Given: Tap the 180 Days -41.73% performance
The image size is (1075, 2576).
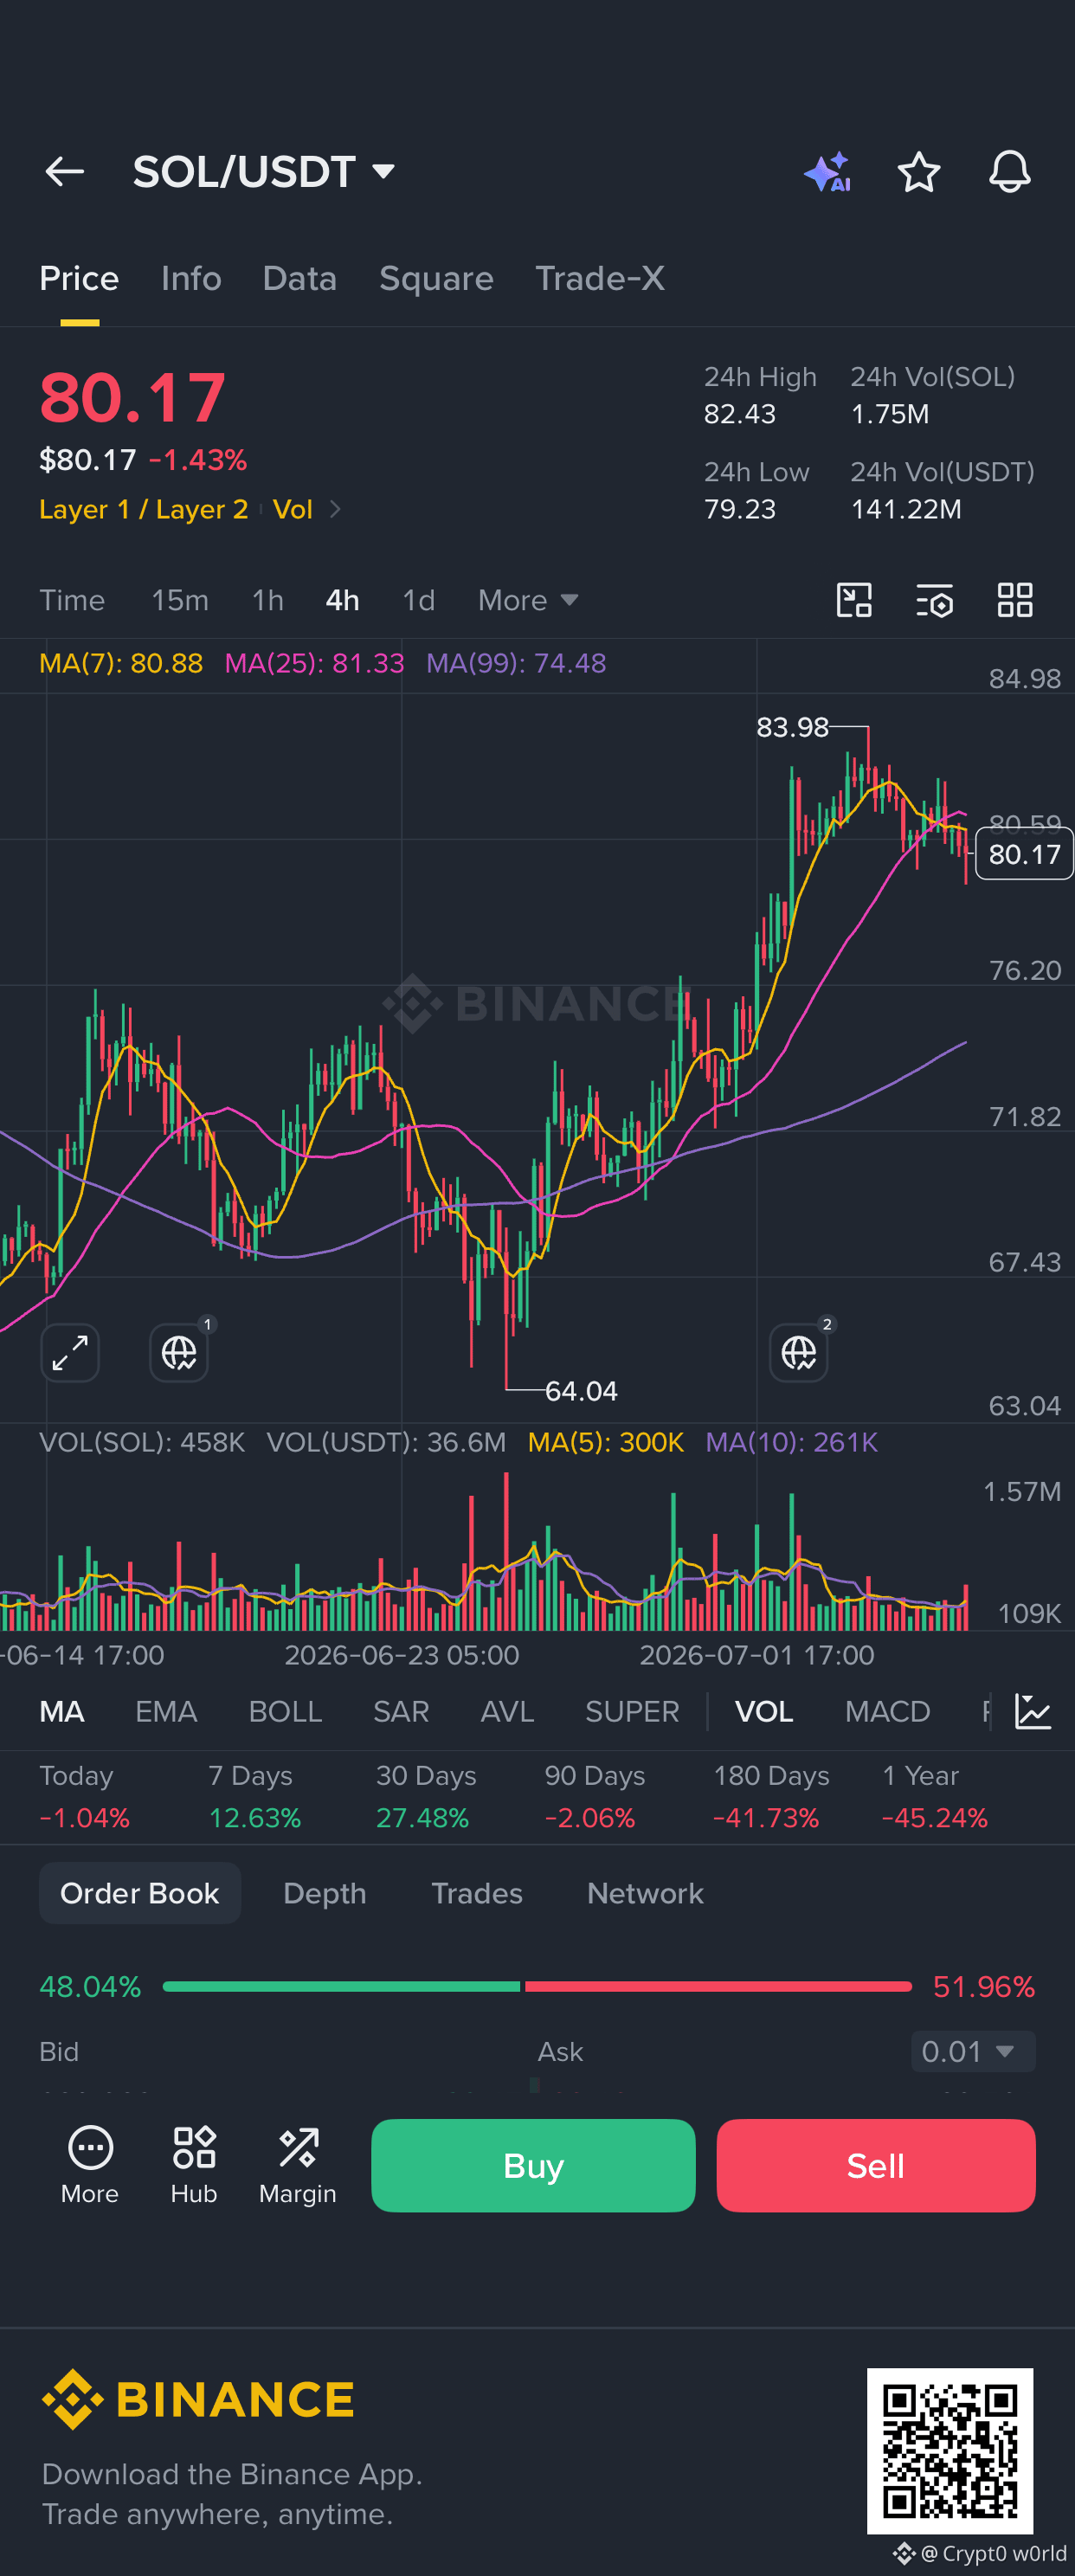Looking at the screenshot, I should pos(770,1797).
